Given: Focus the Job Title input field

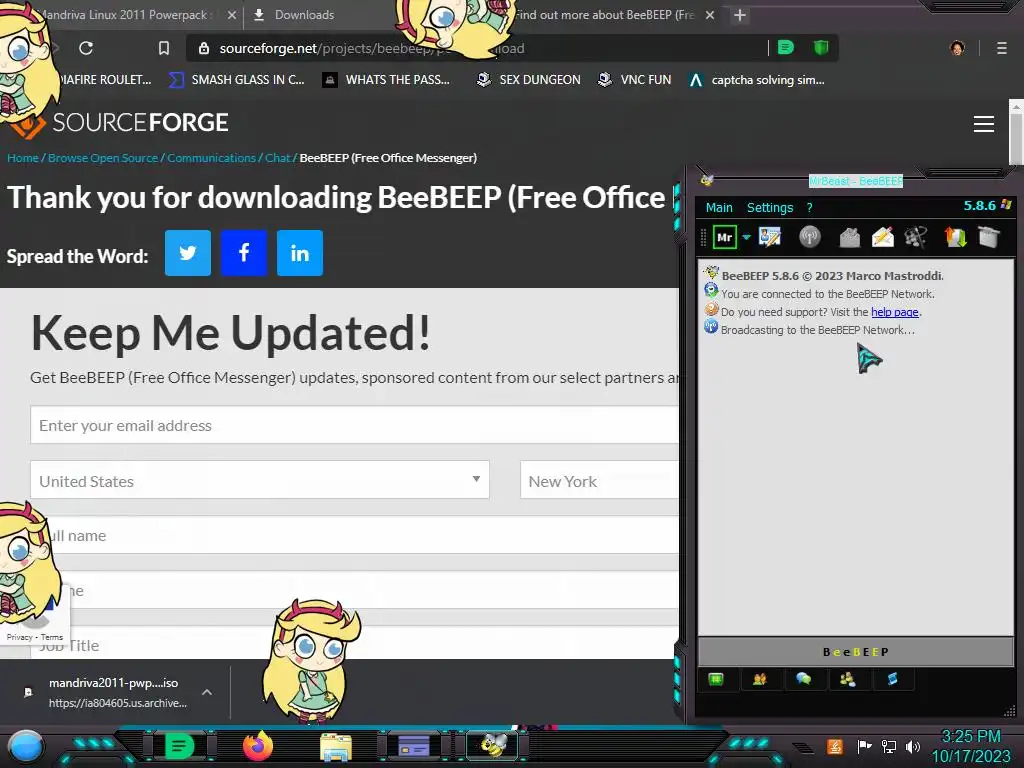Looking at the screenshot, I should click(355, 643).
